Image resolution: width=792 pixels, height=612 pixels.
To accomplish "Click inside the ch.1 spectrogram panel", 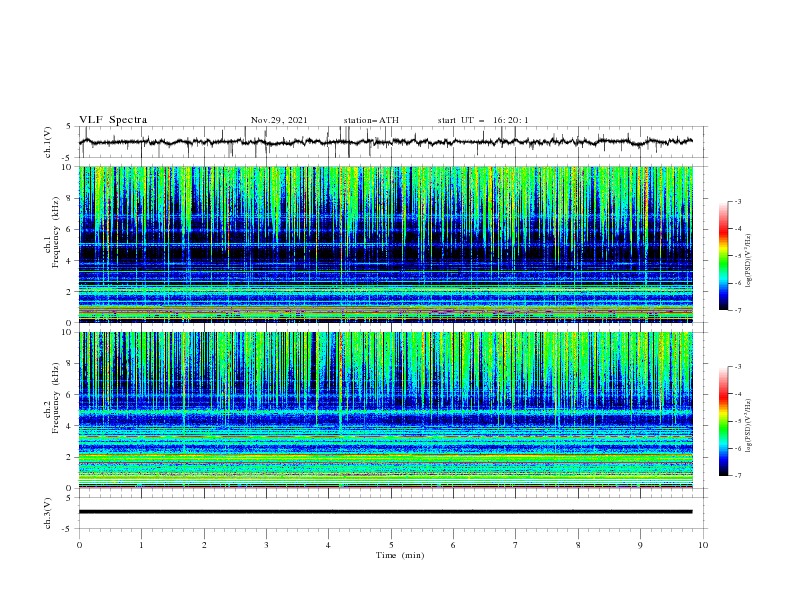I will point(386,244).
